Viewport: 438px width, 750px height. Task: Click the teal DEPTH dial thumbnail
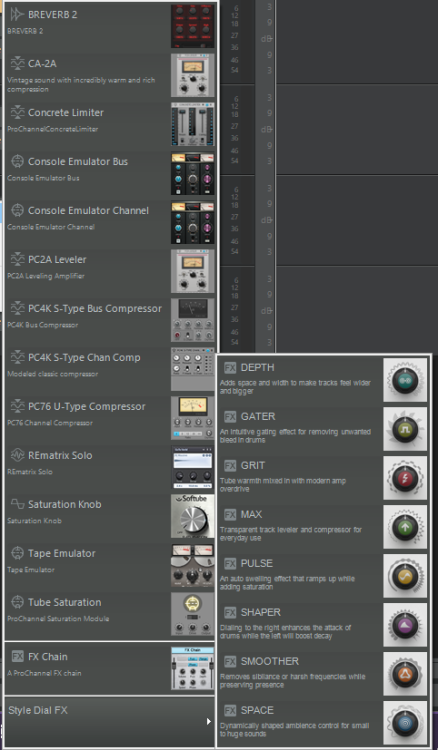point(405,380)
